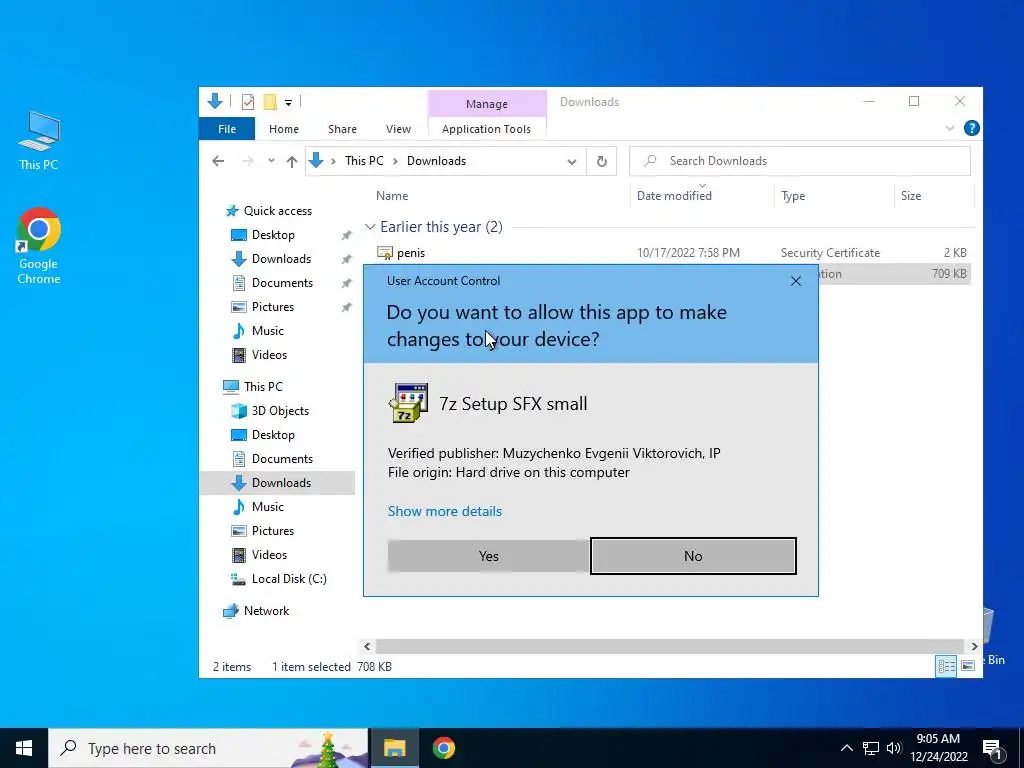Image resolution: width=1024 pixels, height=768 pixels.
Task: Open File Explorer from the taskbar
Action: 394,748
